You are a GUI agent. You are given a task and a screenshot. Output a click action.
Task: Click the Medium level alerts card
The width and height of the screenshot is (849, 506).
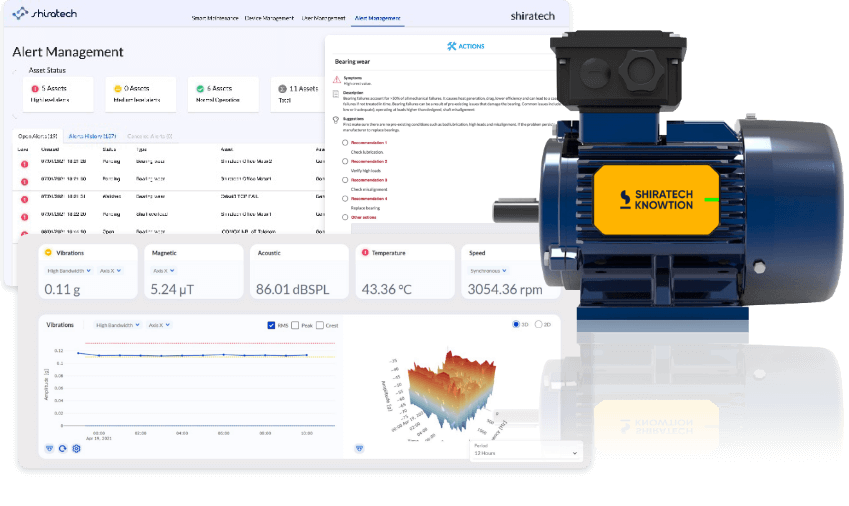coord(141,94)
